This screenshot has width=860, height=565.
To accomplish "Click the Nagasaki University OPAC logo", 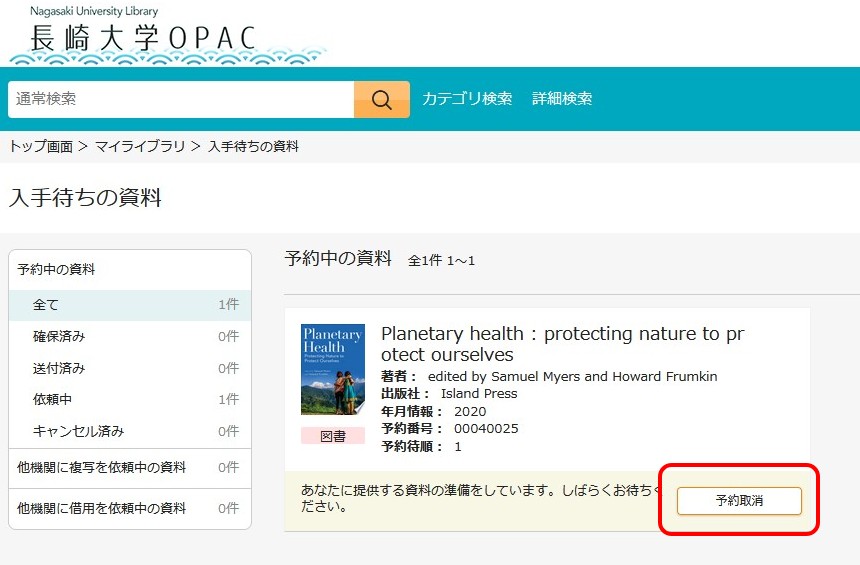I will [x=145, y=35].
